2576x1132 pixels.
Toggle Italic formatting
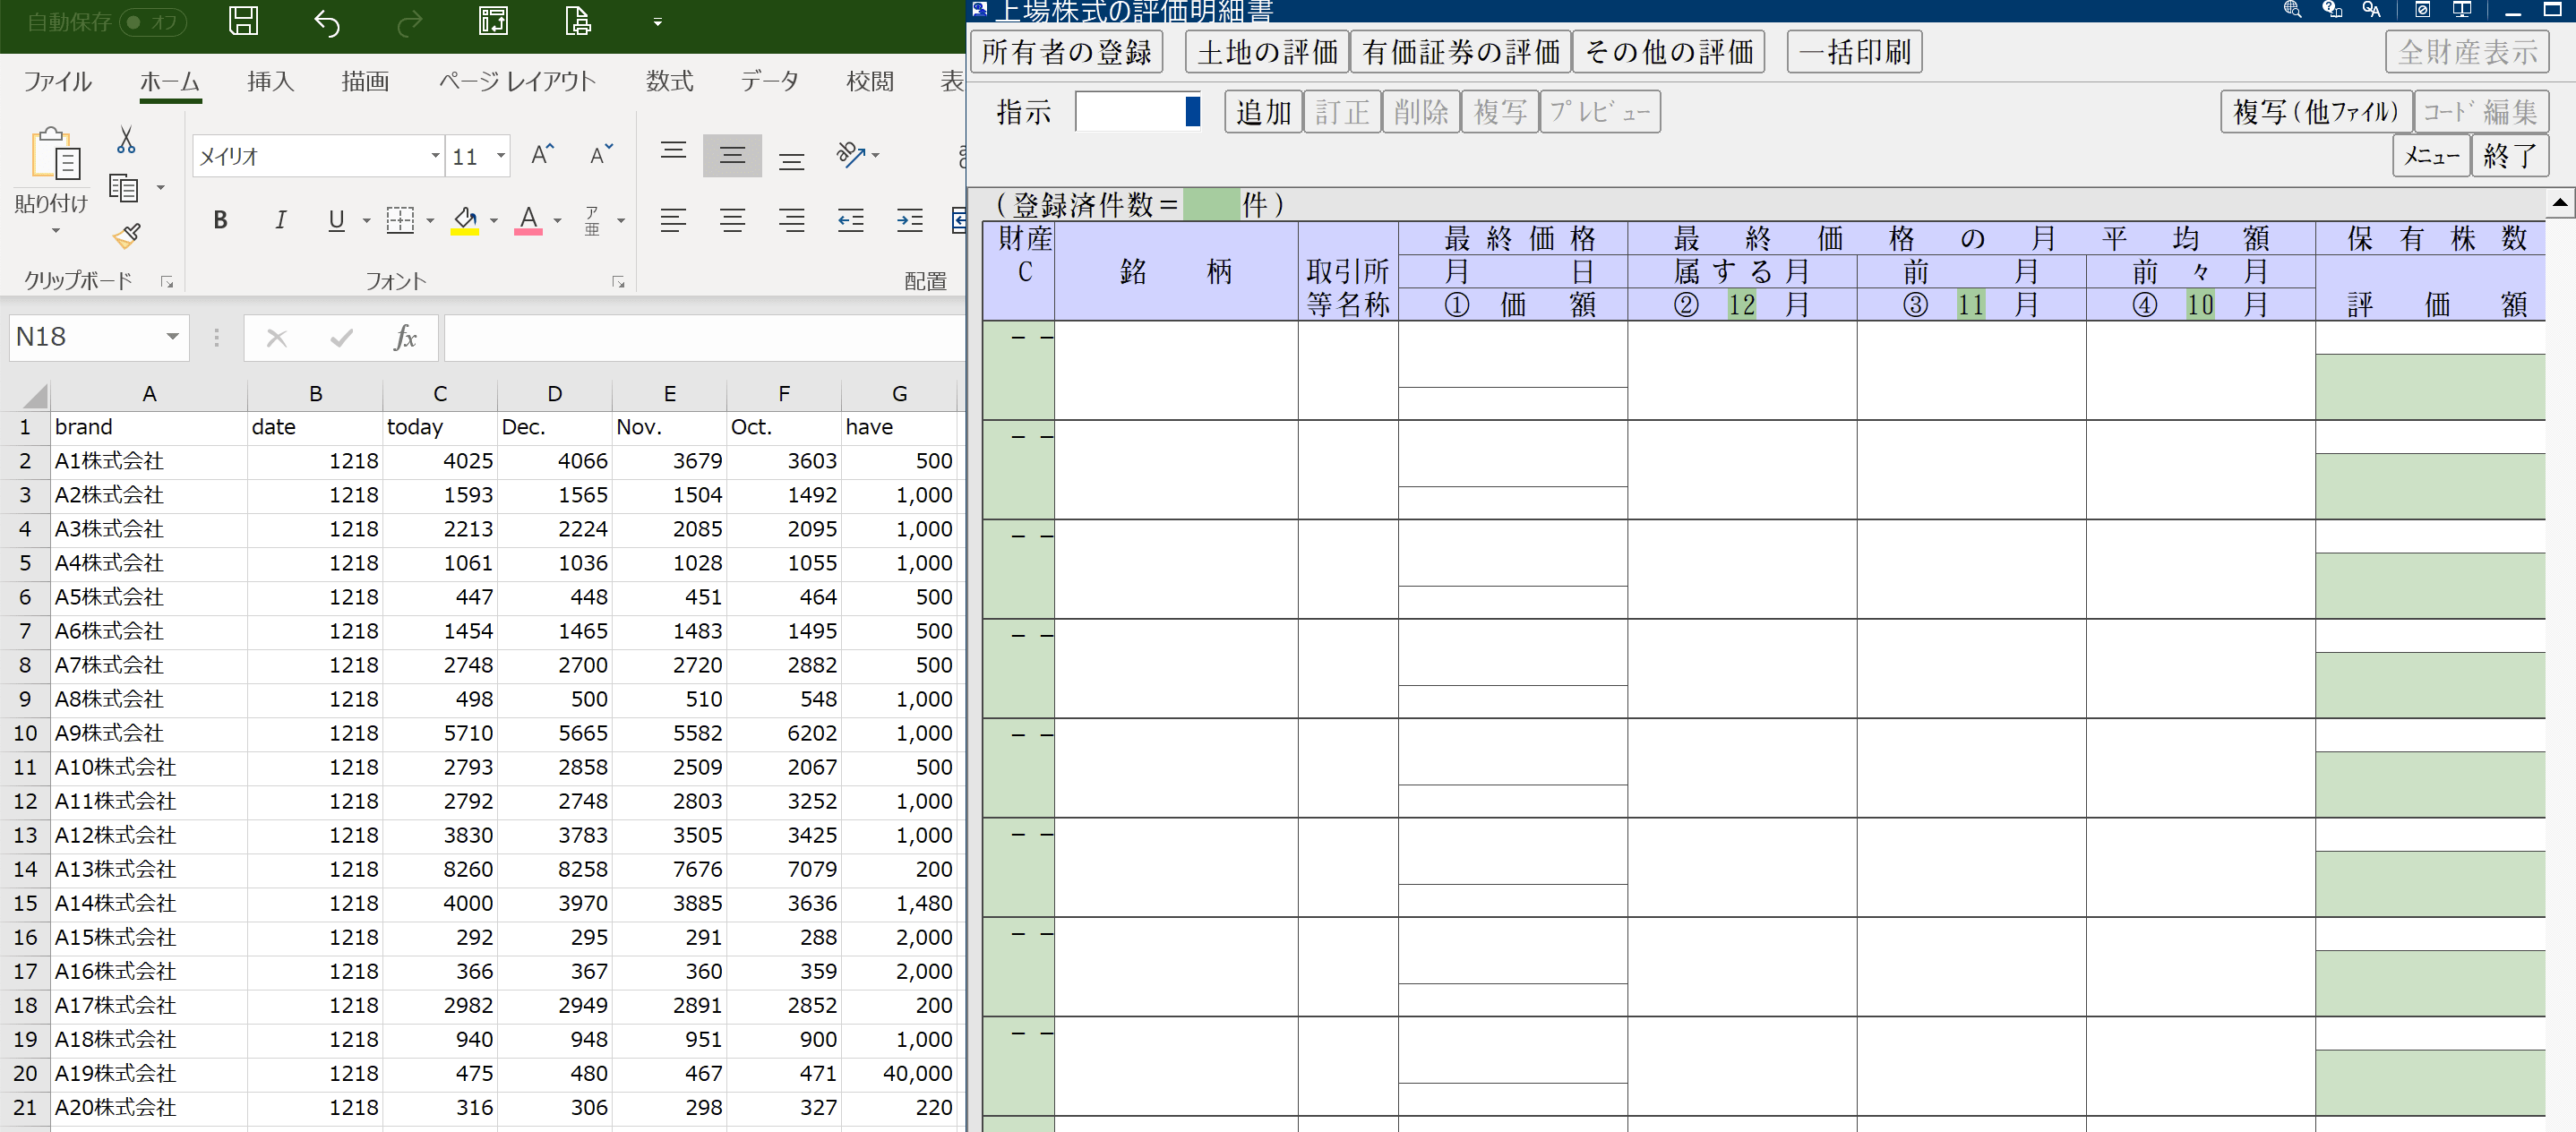click(x=280, y=220)
